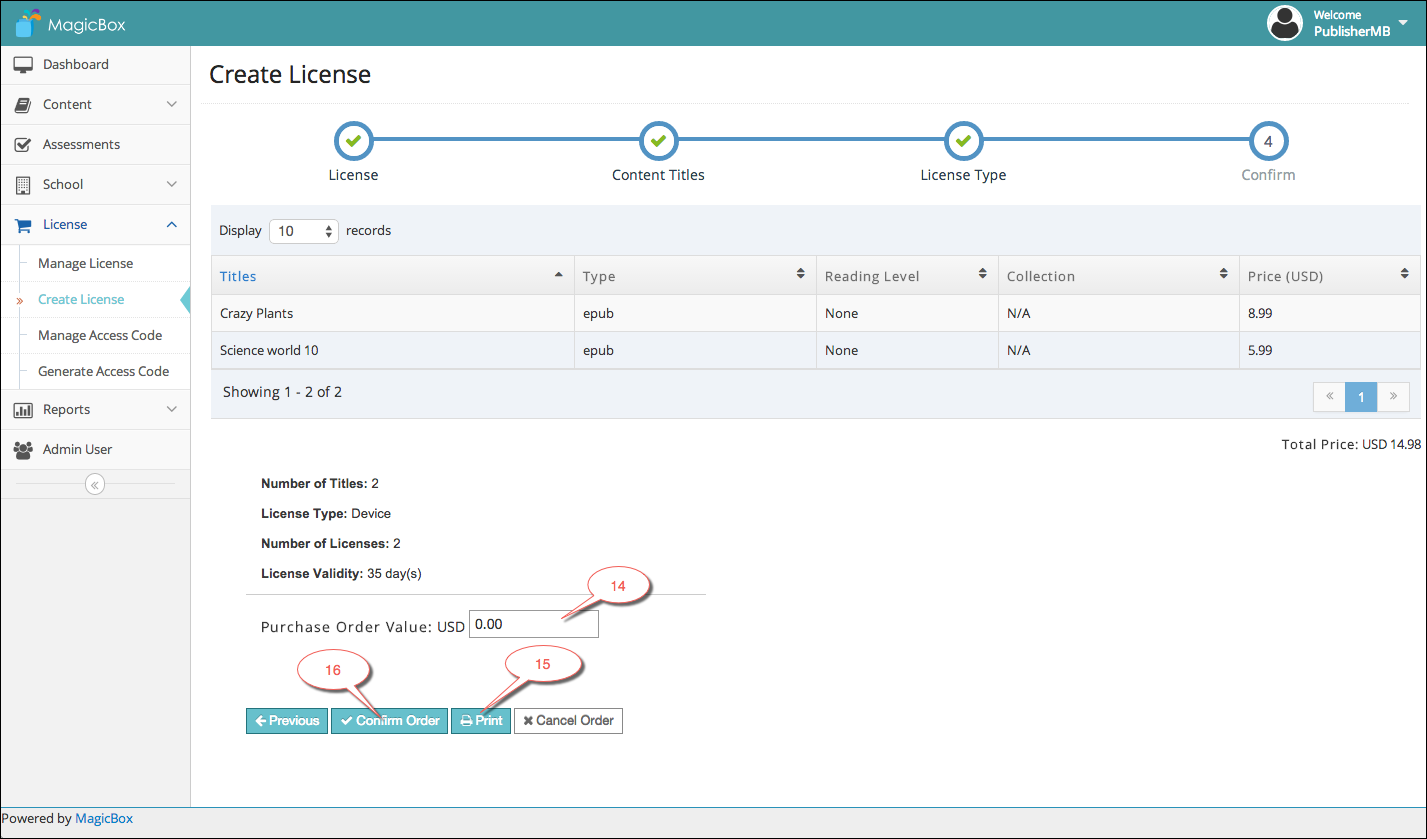Open the Admin User menu item
This screenshot has height=839, width=1427.
95,450
